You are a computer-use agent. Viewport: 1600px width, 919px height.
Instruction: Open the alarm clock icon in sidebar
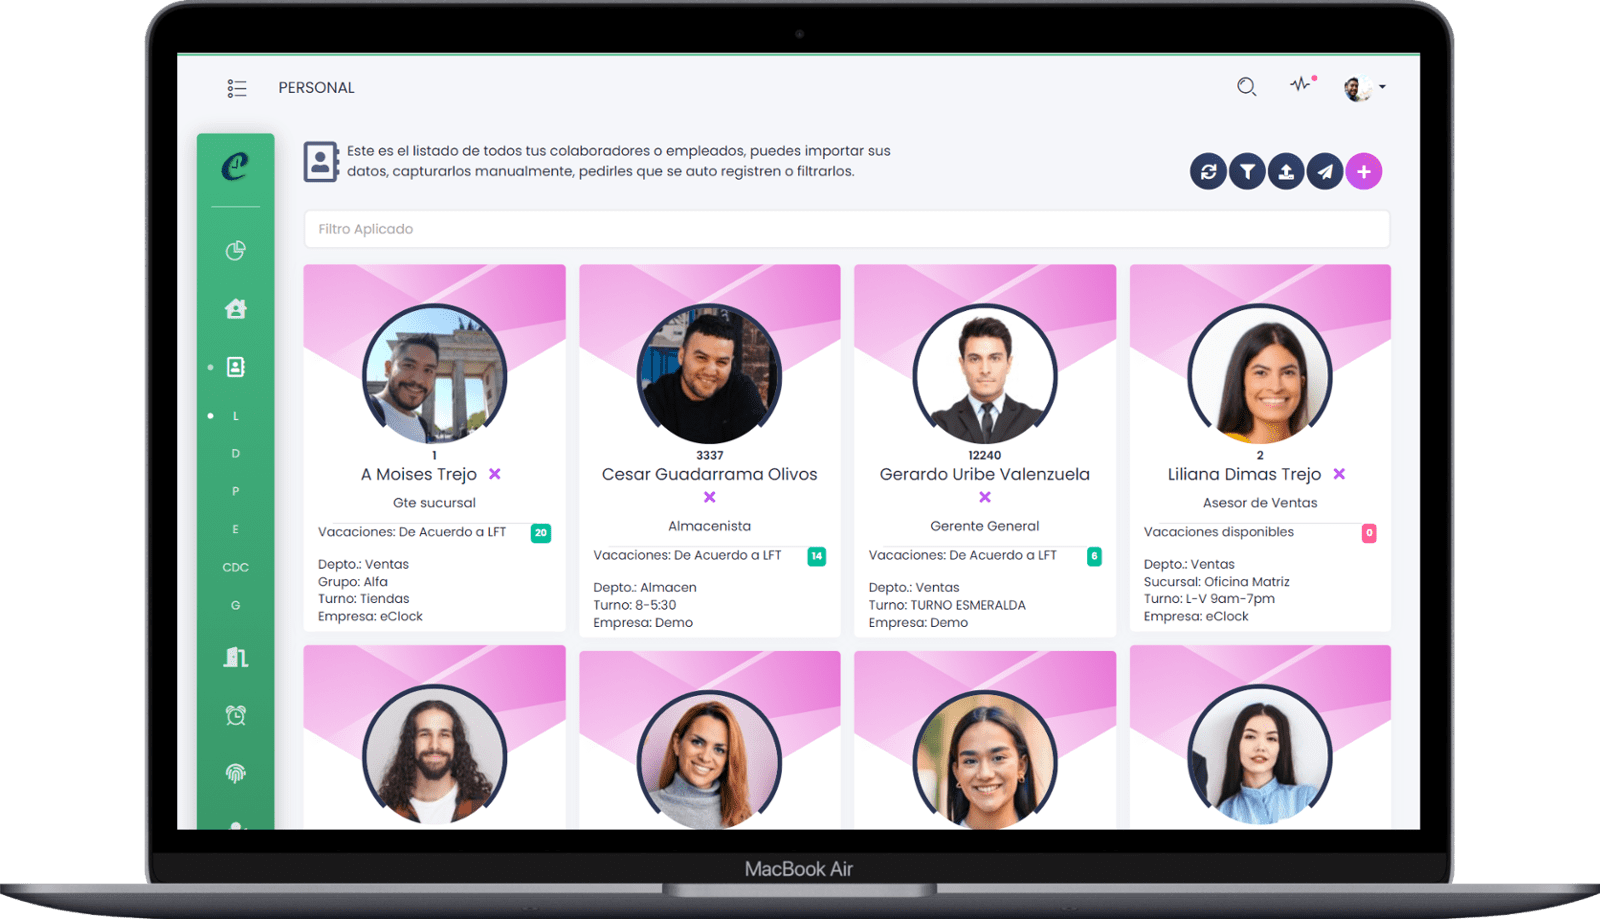tap(236, 715)
